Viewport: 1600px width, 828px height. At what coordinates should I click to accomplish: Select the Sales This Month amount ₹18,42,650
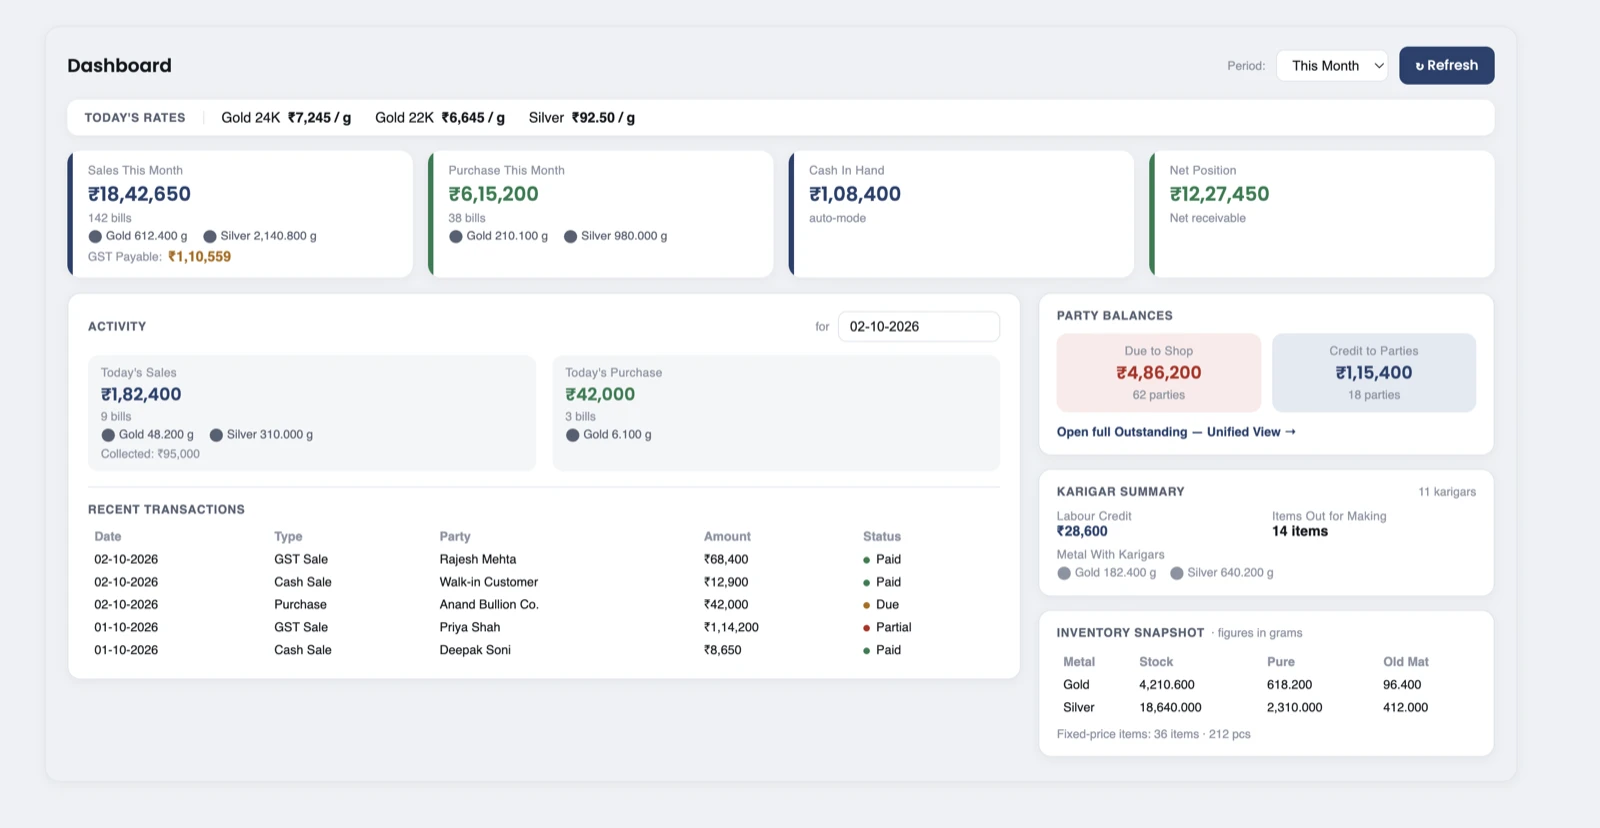click(x=139, y=194)
